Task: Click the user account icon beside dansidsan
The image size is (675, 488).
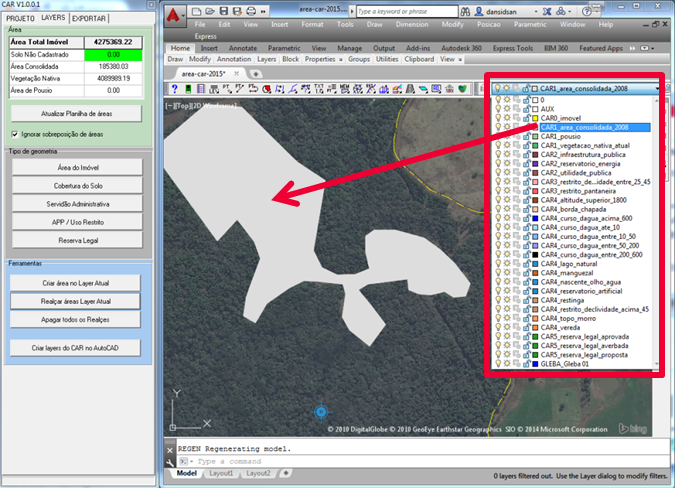Action: [x=479, y=12]
